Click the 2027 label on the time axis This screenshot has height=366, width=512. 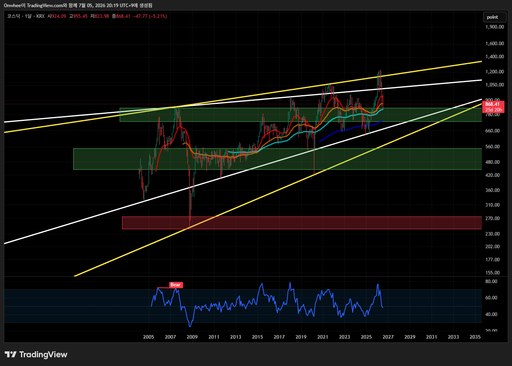pyautogui.click(x=388, y=337)
